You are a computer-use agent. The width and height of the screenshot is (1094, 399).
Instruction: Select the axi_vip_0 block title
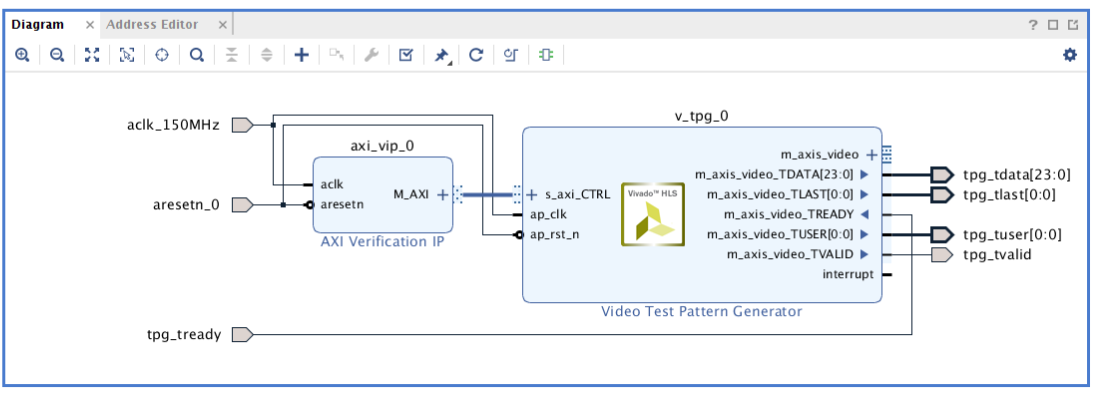[381, 146]
